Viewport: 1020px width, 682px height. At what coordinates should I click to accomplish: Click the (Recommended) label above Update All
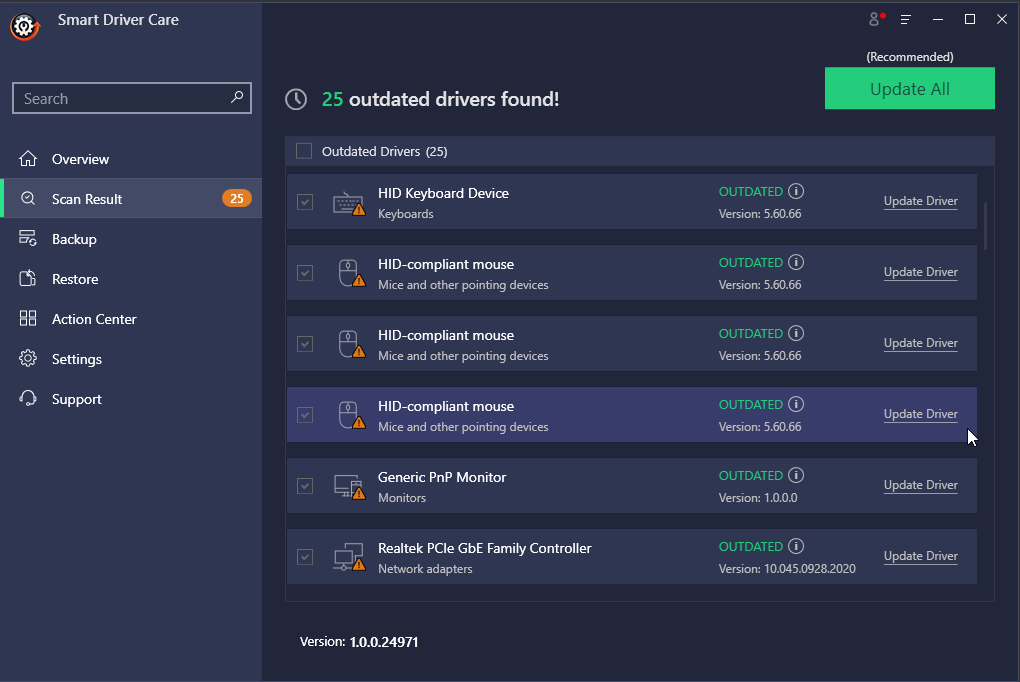click(909, 57)
